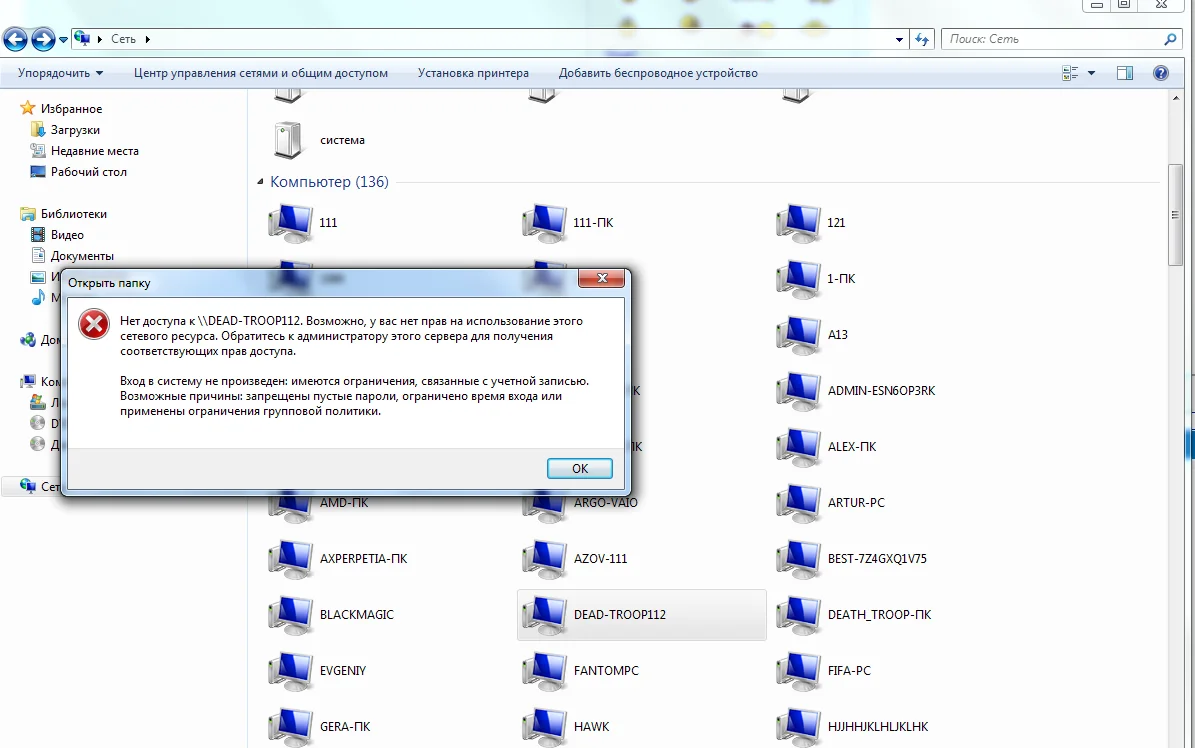Change view with the view icon
1195x748 pixels.
click(x=1070, y=73)
